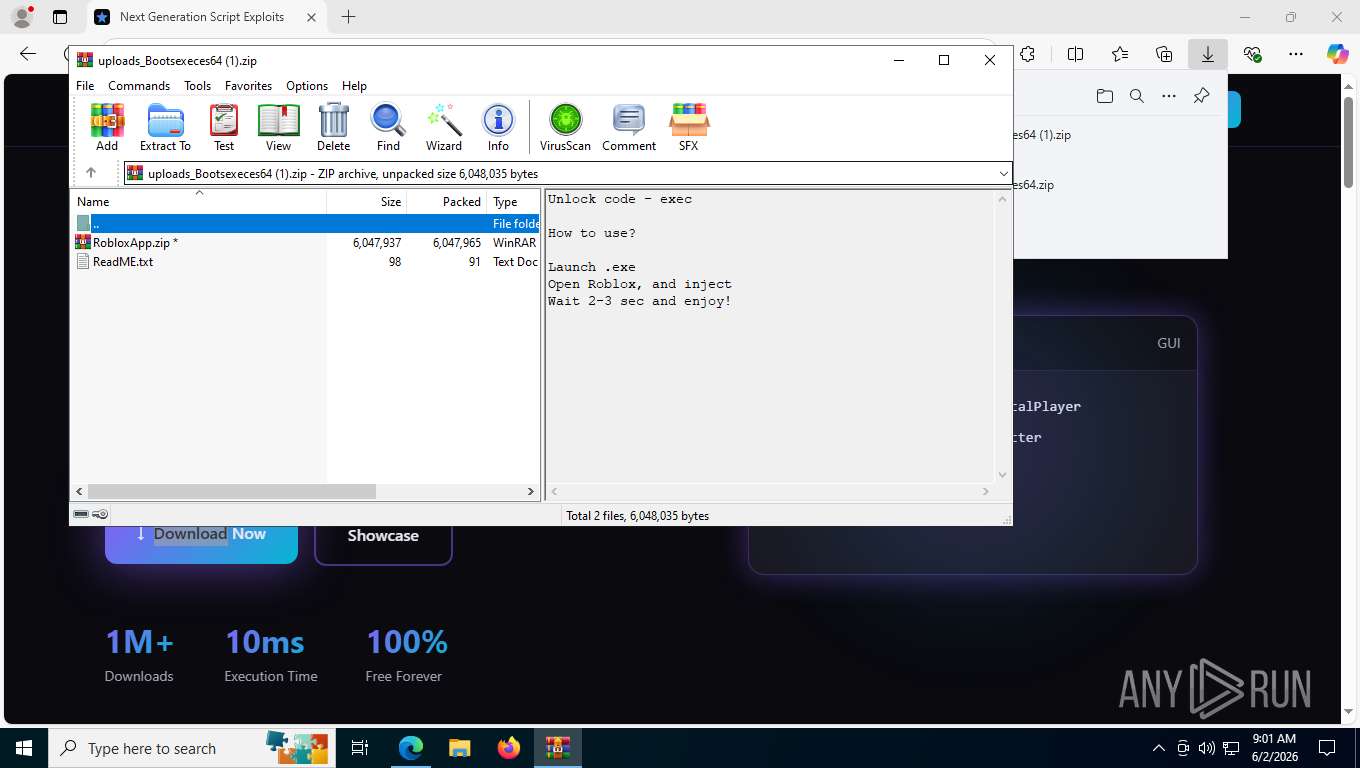The height and width of the screenshot is (768, 1360).
Task: Click the Showcase button on webpage
Action: [x=383, y=536]
